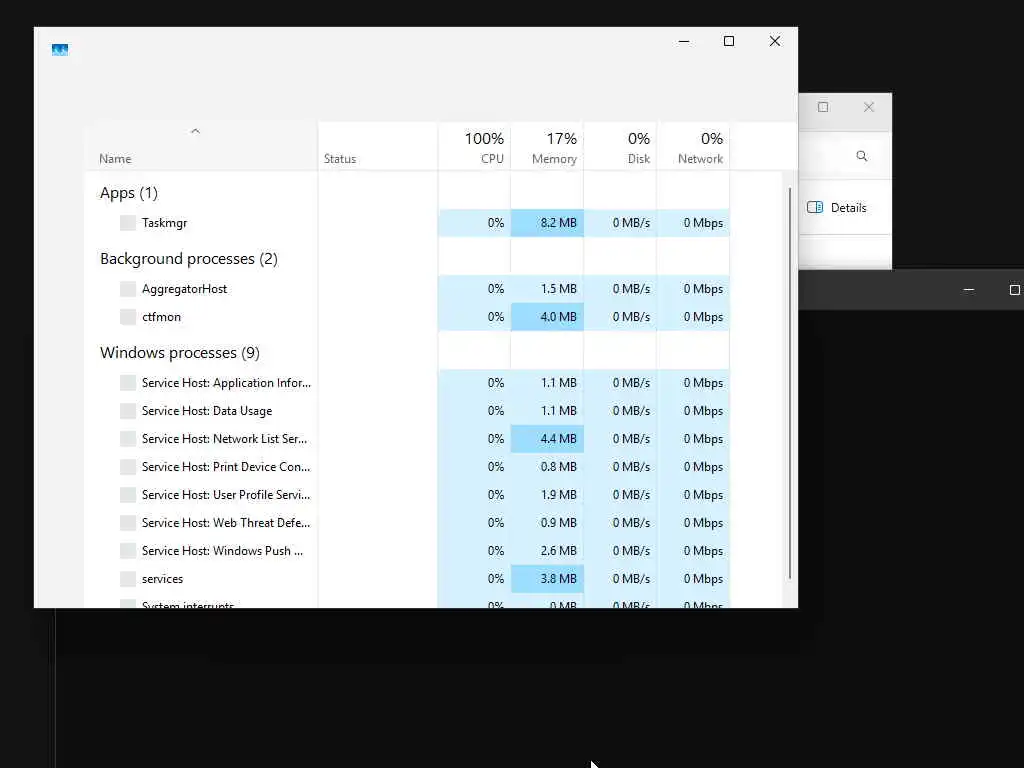This screenshot has width=1024, height=768.
Task: Click the 1.9 MB memory cell
Action: click(547, 495)
